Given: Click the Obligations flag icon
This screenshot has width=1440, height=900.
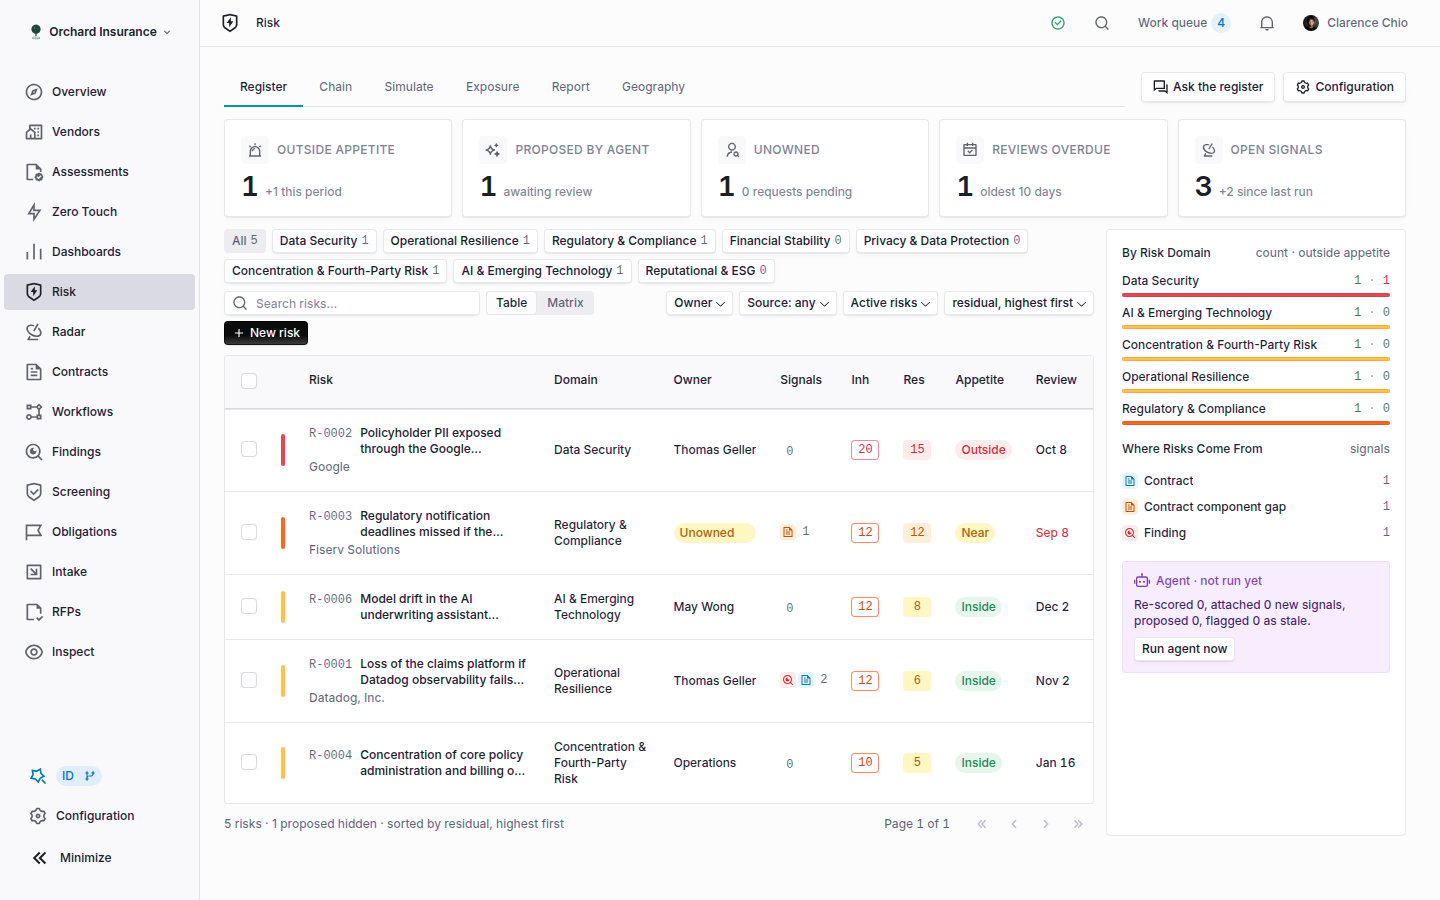Looking at the screenshot, I should [x=34, y=532].
